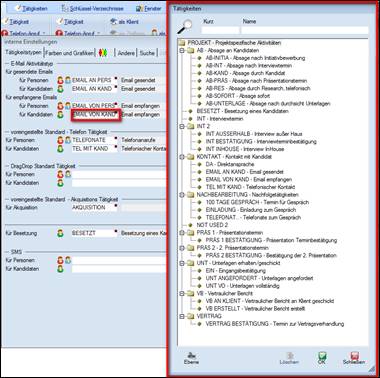This screenshot has height=378, width=380.
Task: Select 'AB-INITIA' tree item
Action: click(255, 58)
